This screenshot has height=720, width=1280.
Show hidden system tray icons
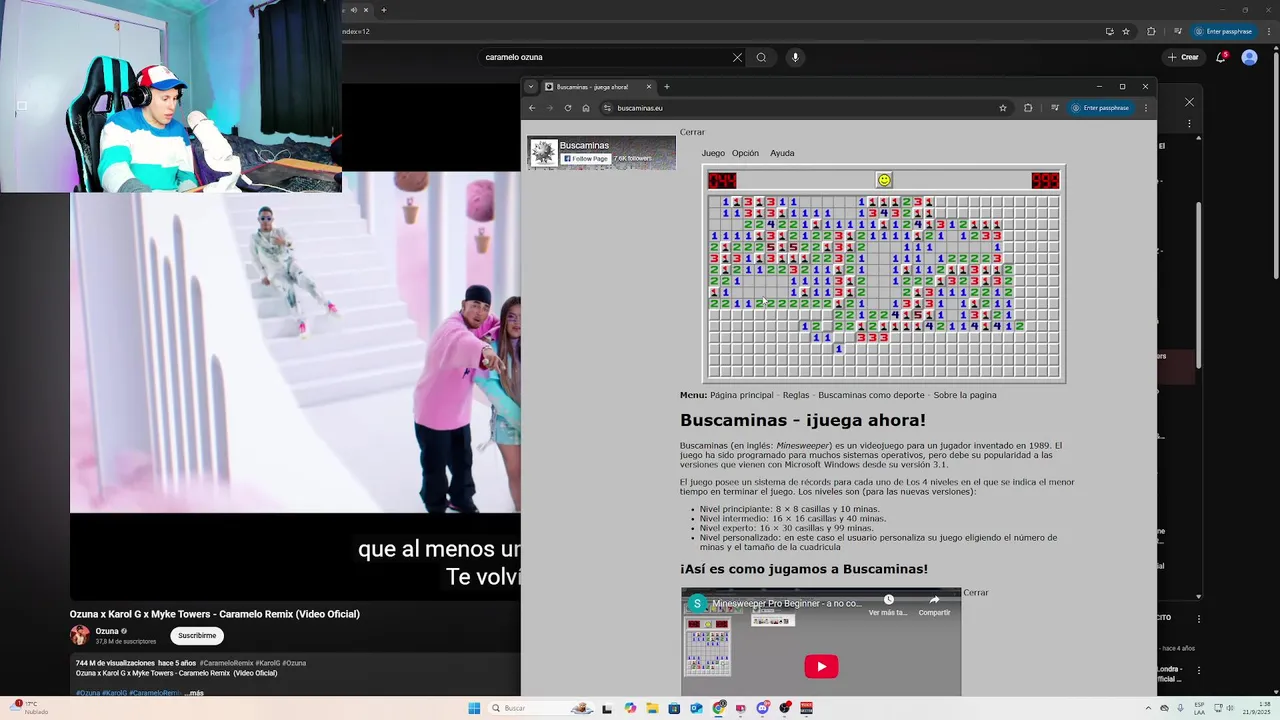click(1147, 708)
